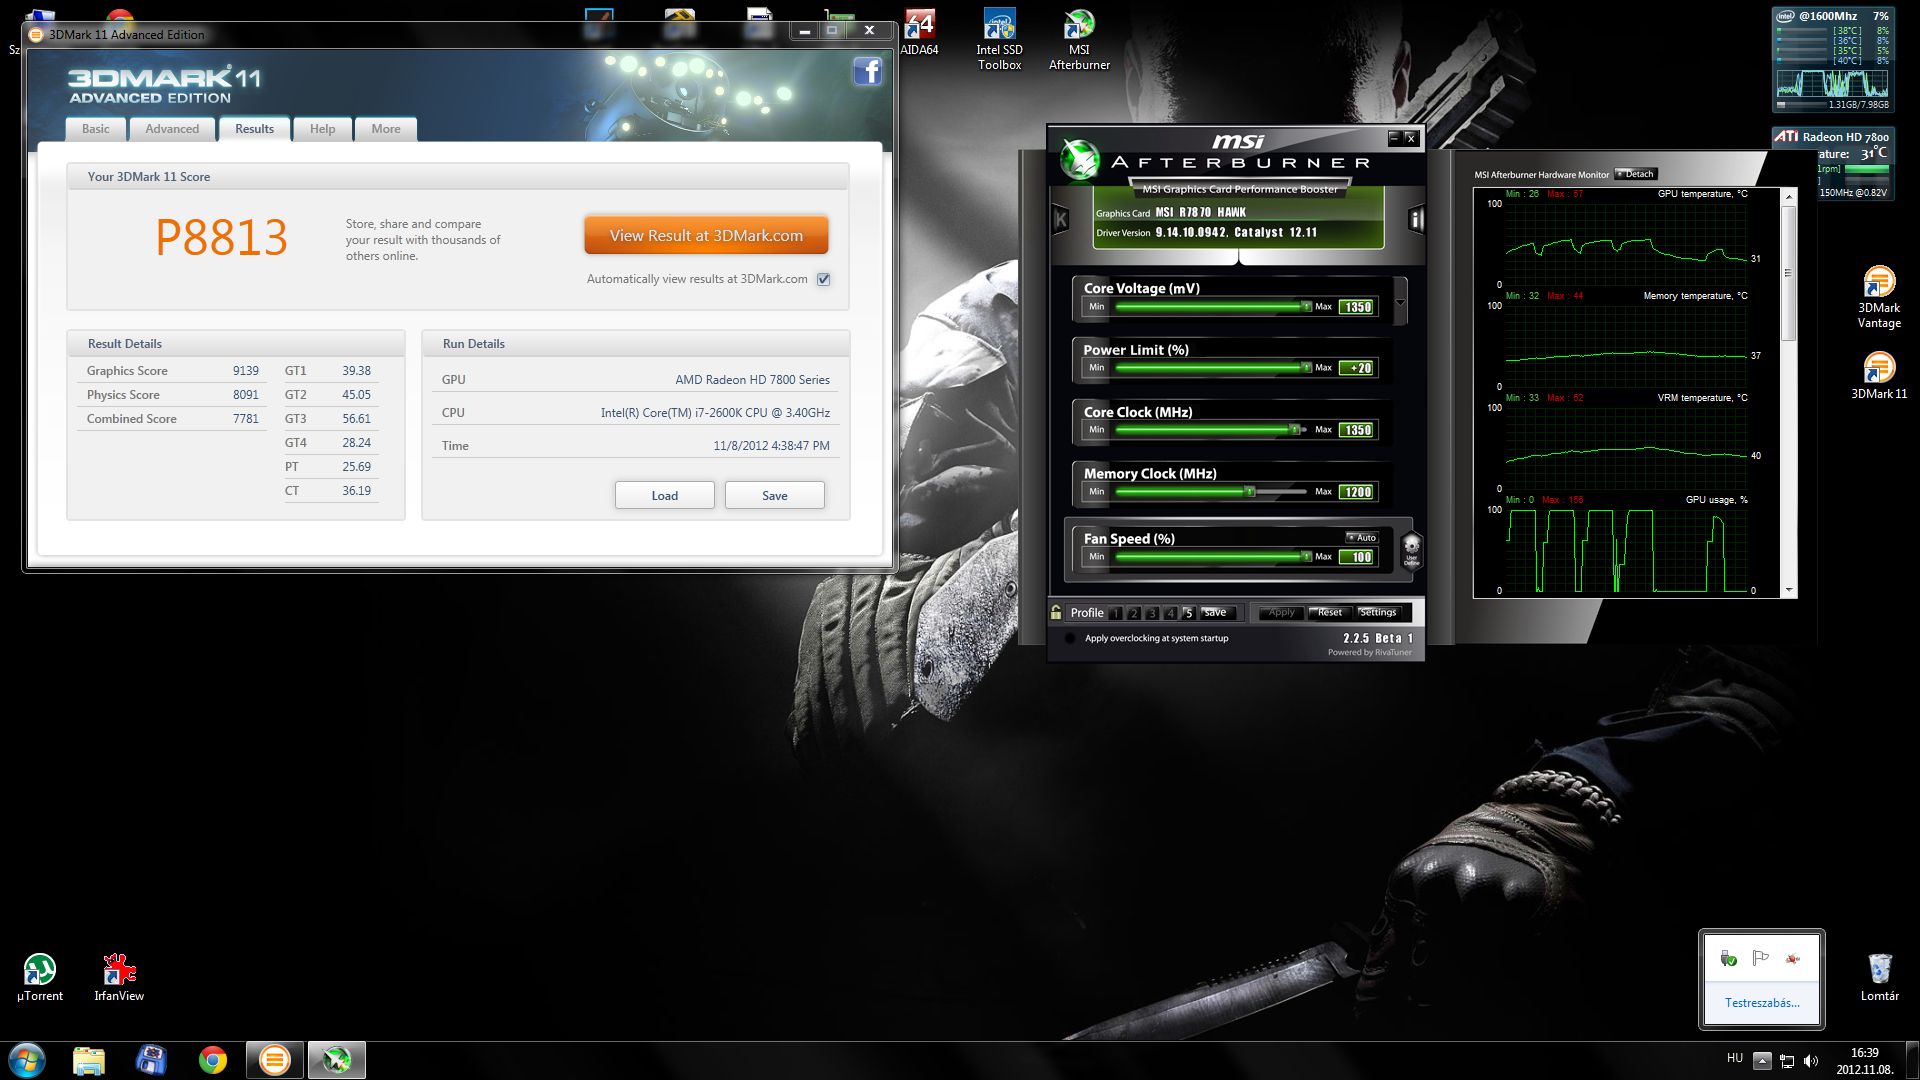This screenshot has width=1920, height=1080.
Task: Click the Fan Speed slider handle
Action: [x=1306, y=557]
